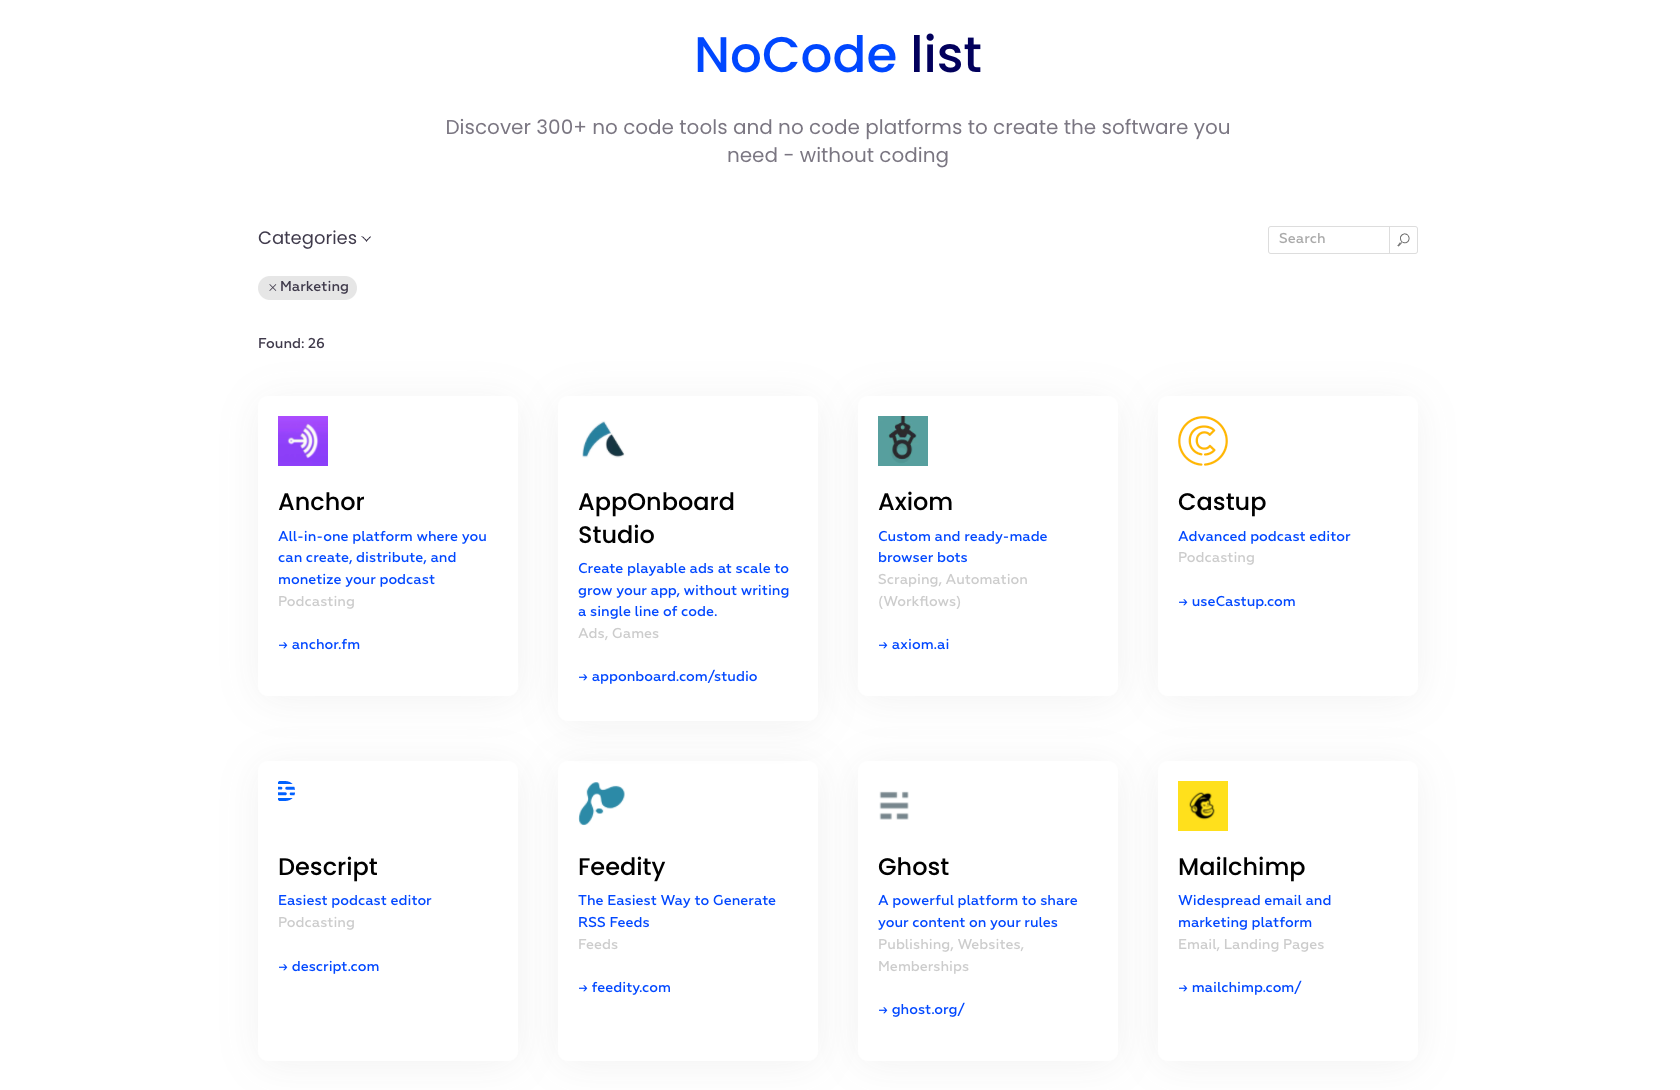Click the AppOnboard Studio card title
The height and width of the screenshot is (1090, 1680).
[656, 518]
